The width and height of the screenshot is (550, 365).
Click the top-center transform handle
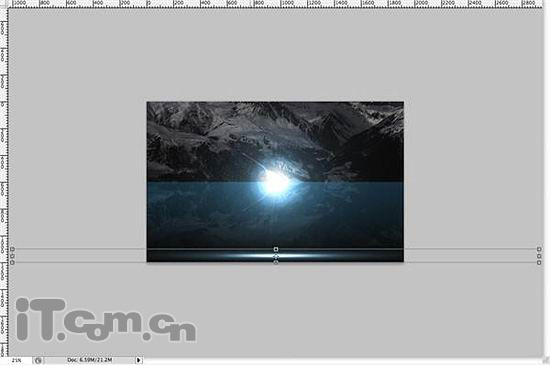tap(276, 249)
